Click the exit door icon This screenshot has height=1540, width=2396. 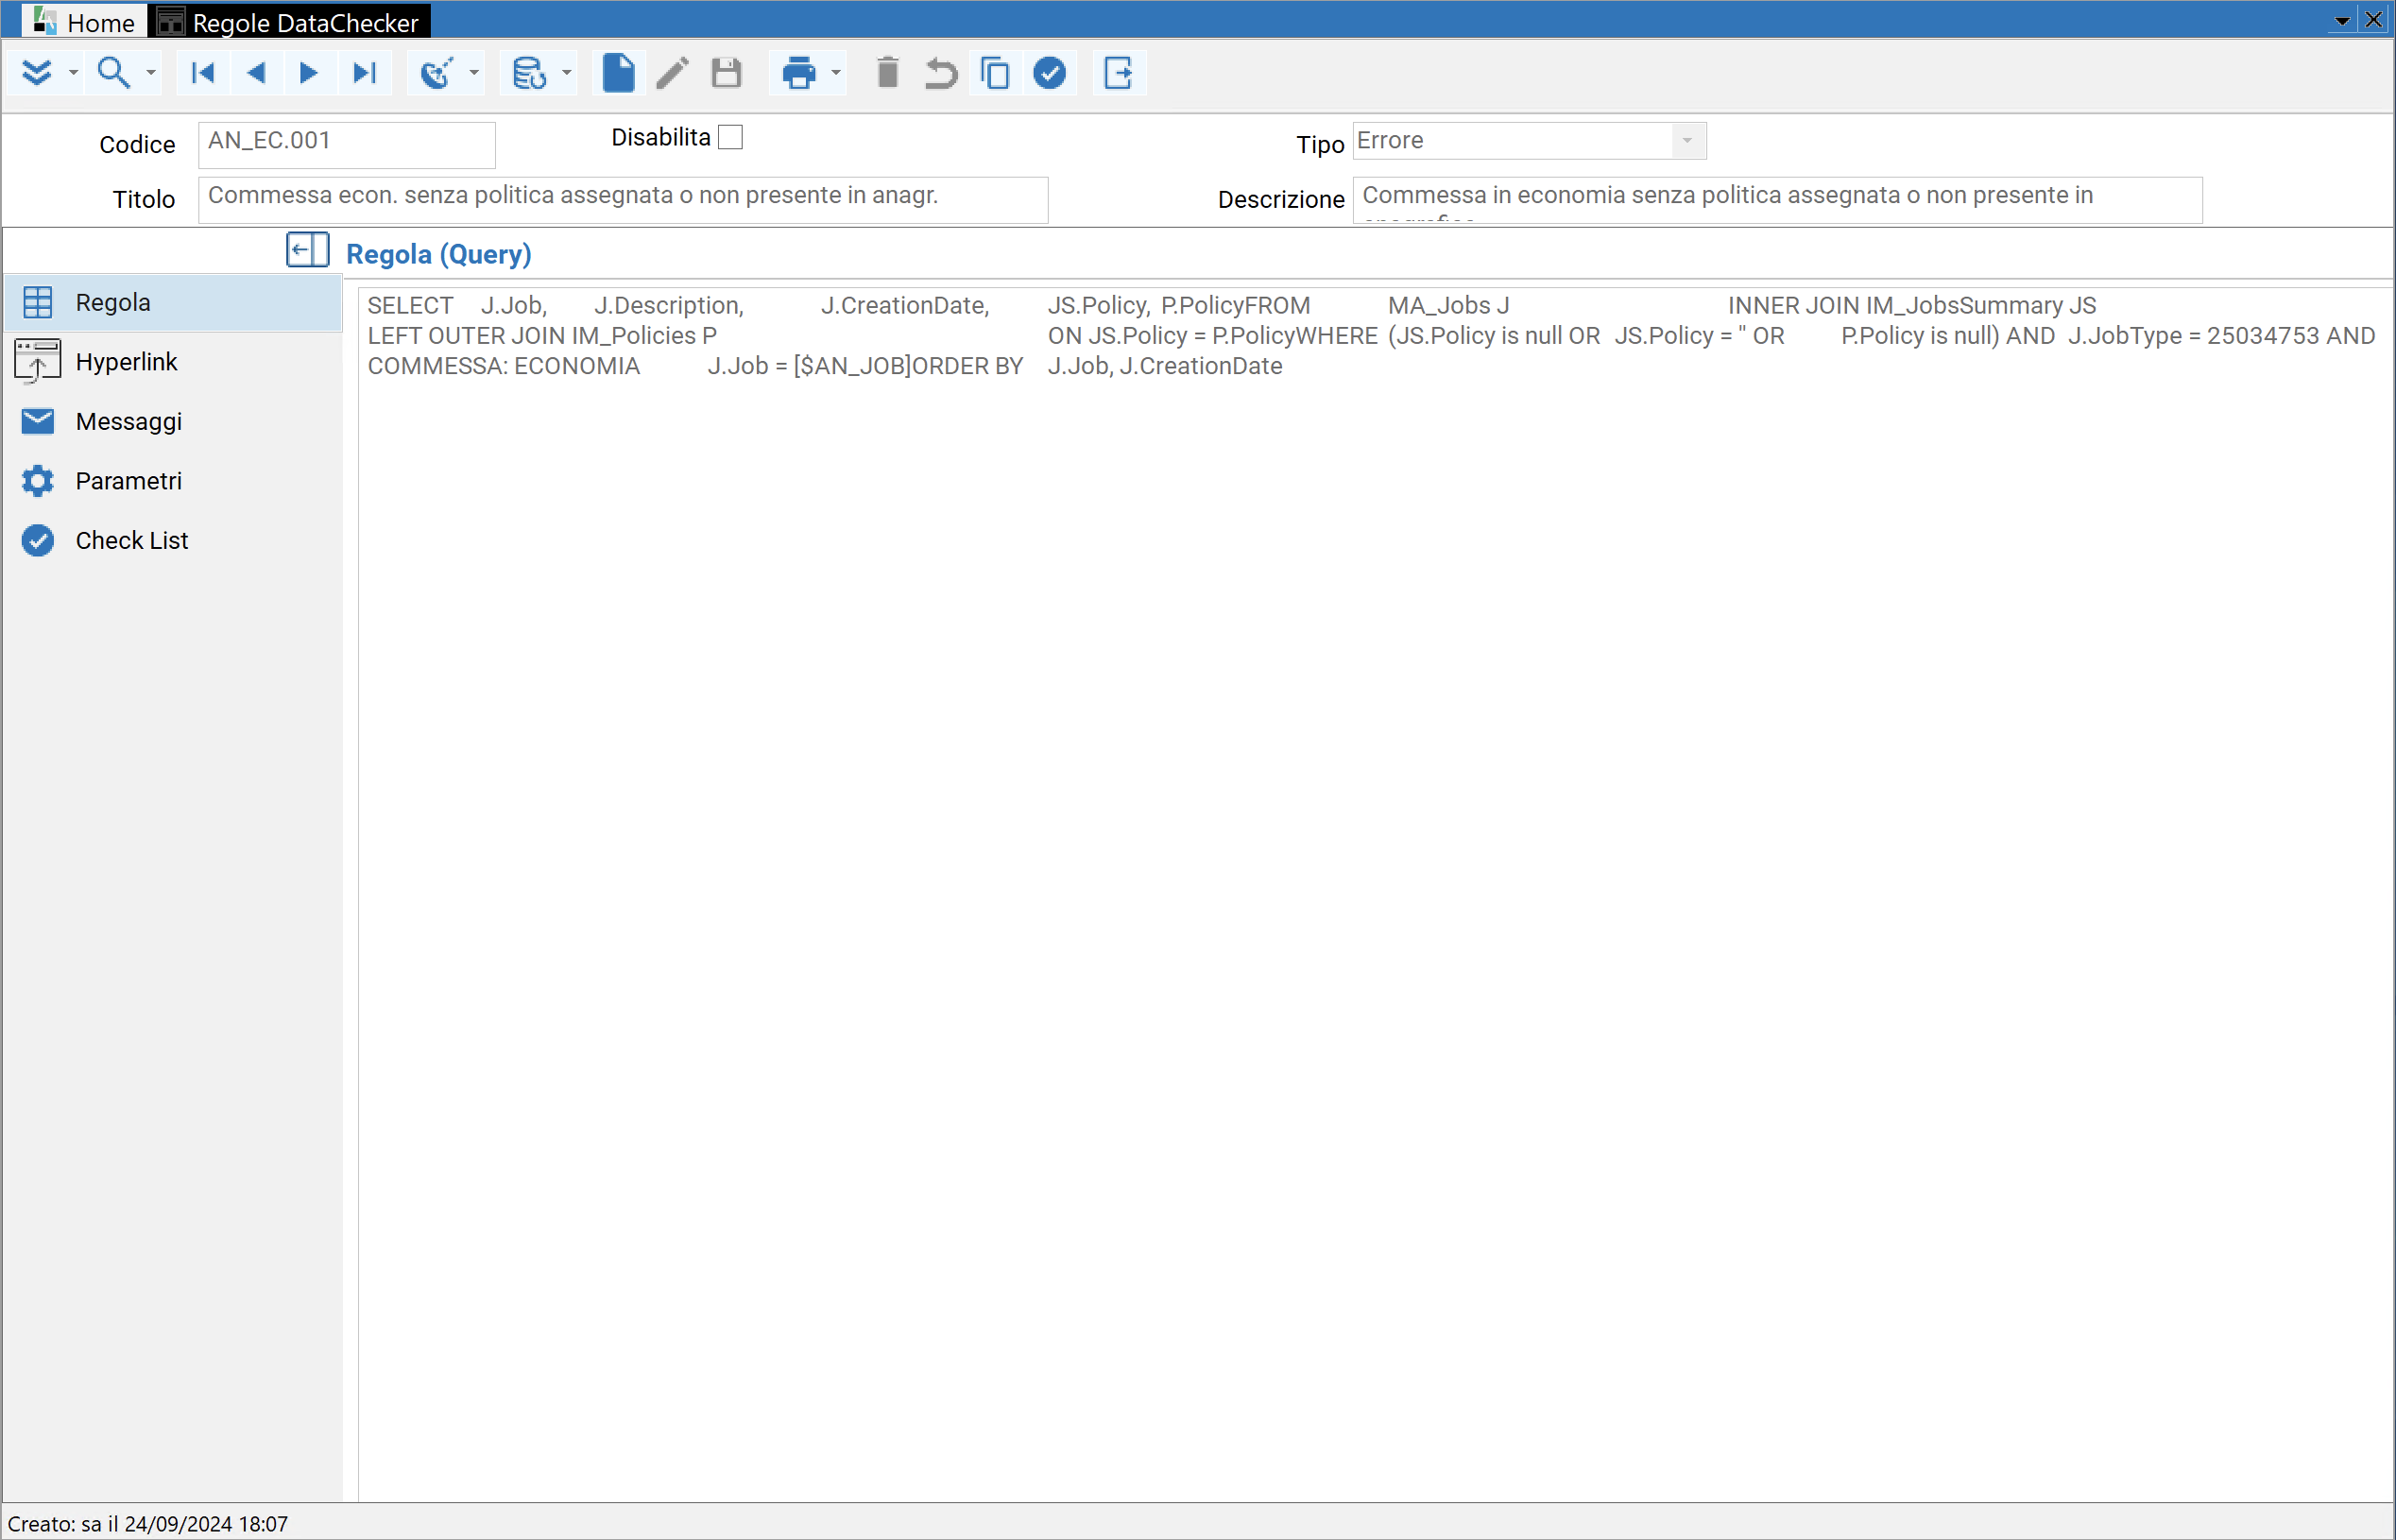click(1118, 73)
